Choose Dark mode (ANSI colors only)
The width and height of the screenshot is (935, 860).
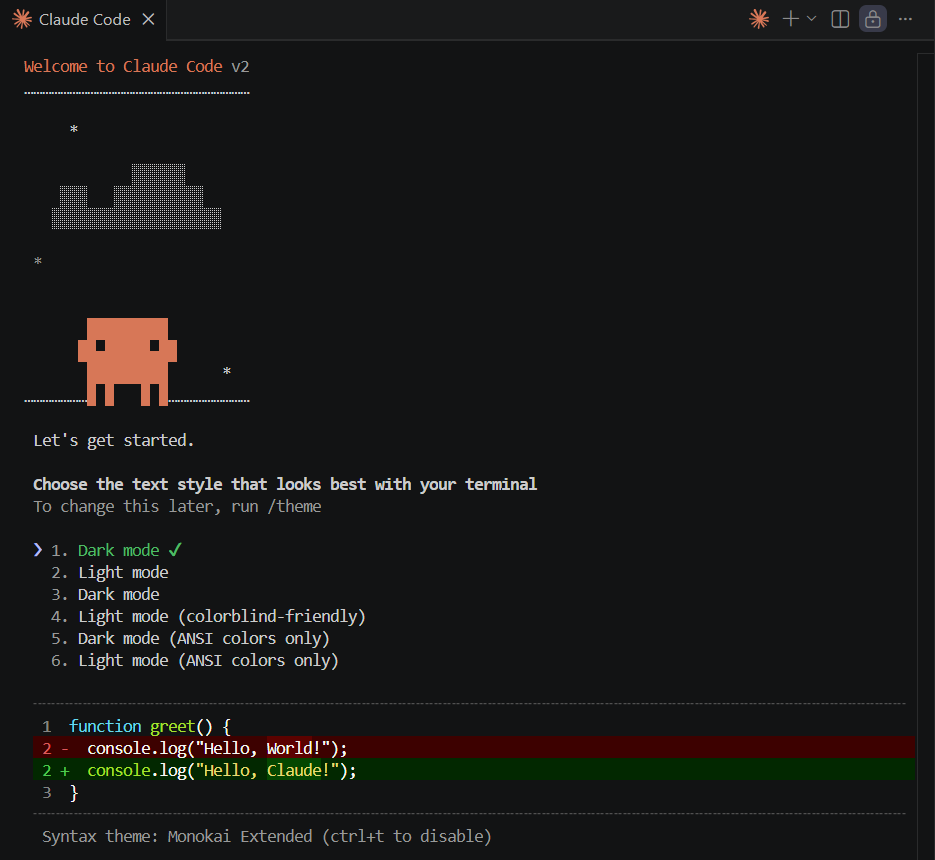(x=190, y=639)
